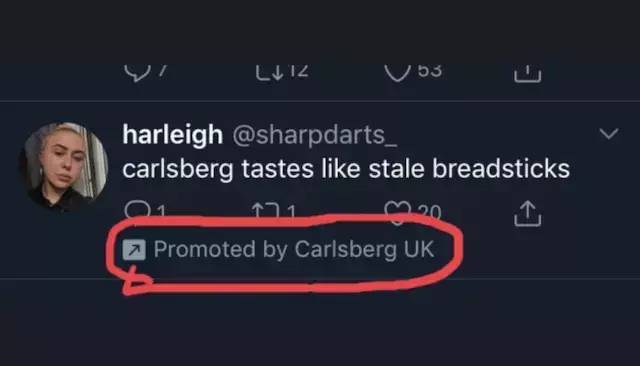Image resolution: width=640 pixels, height=366 pixels.
Task: Click the harleigh display name
Action: pos(173,135)
